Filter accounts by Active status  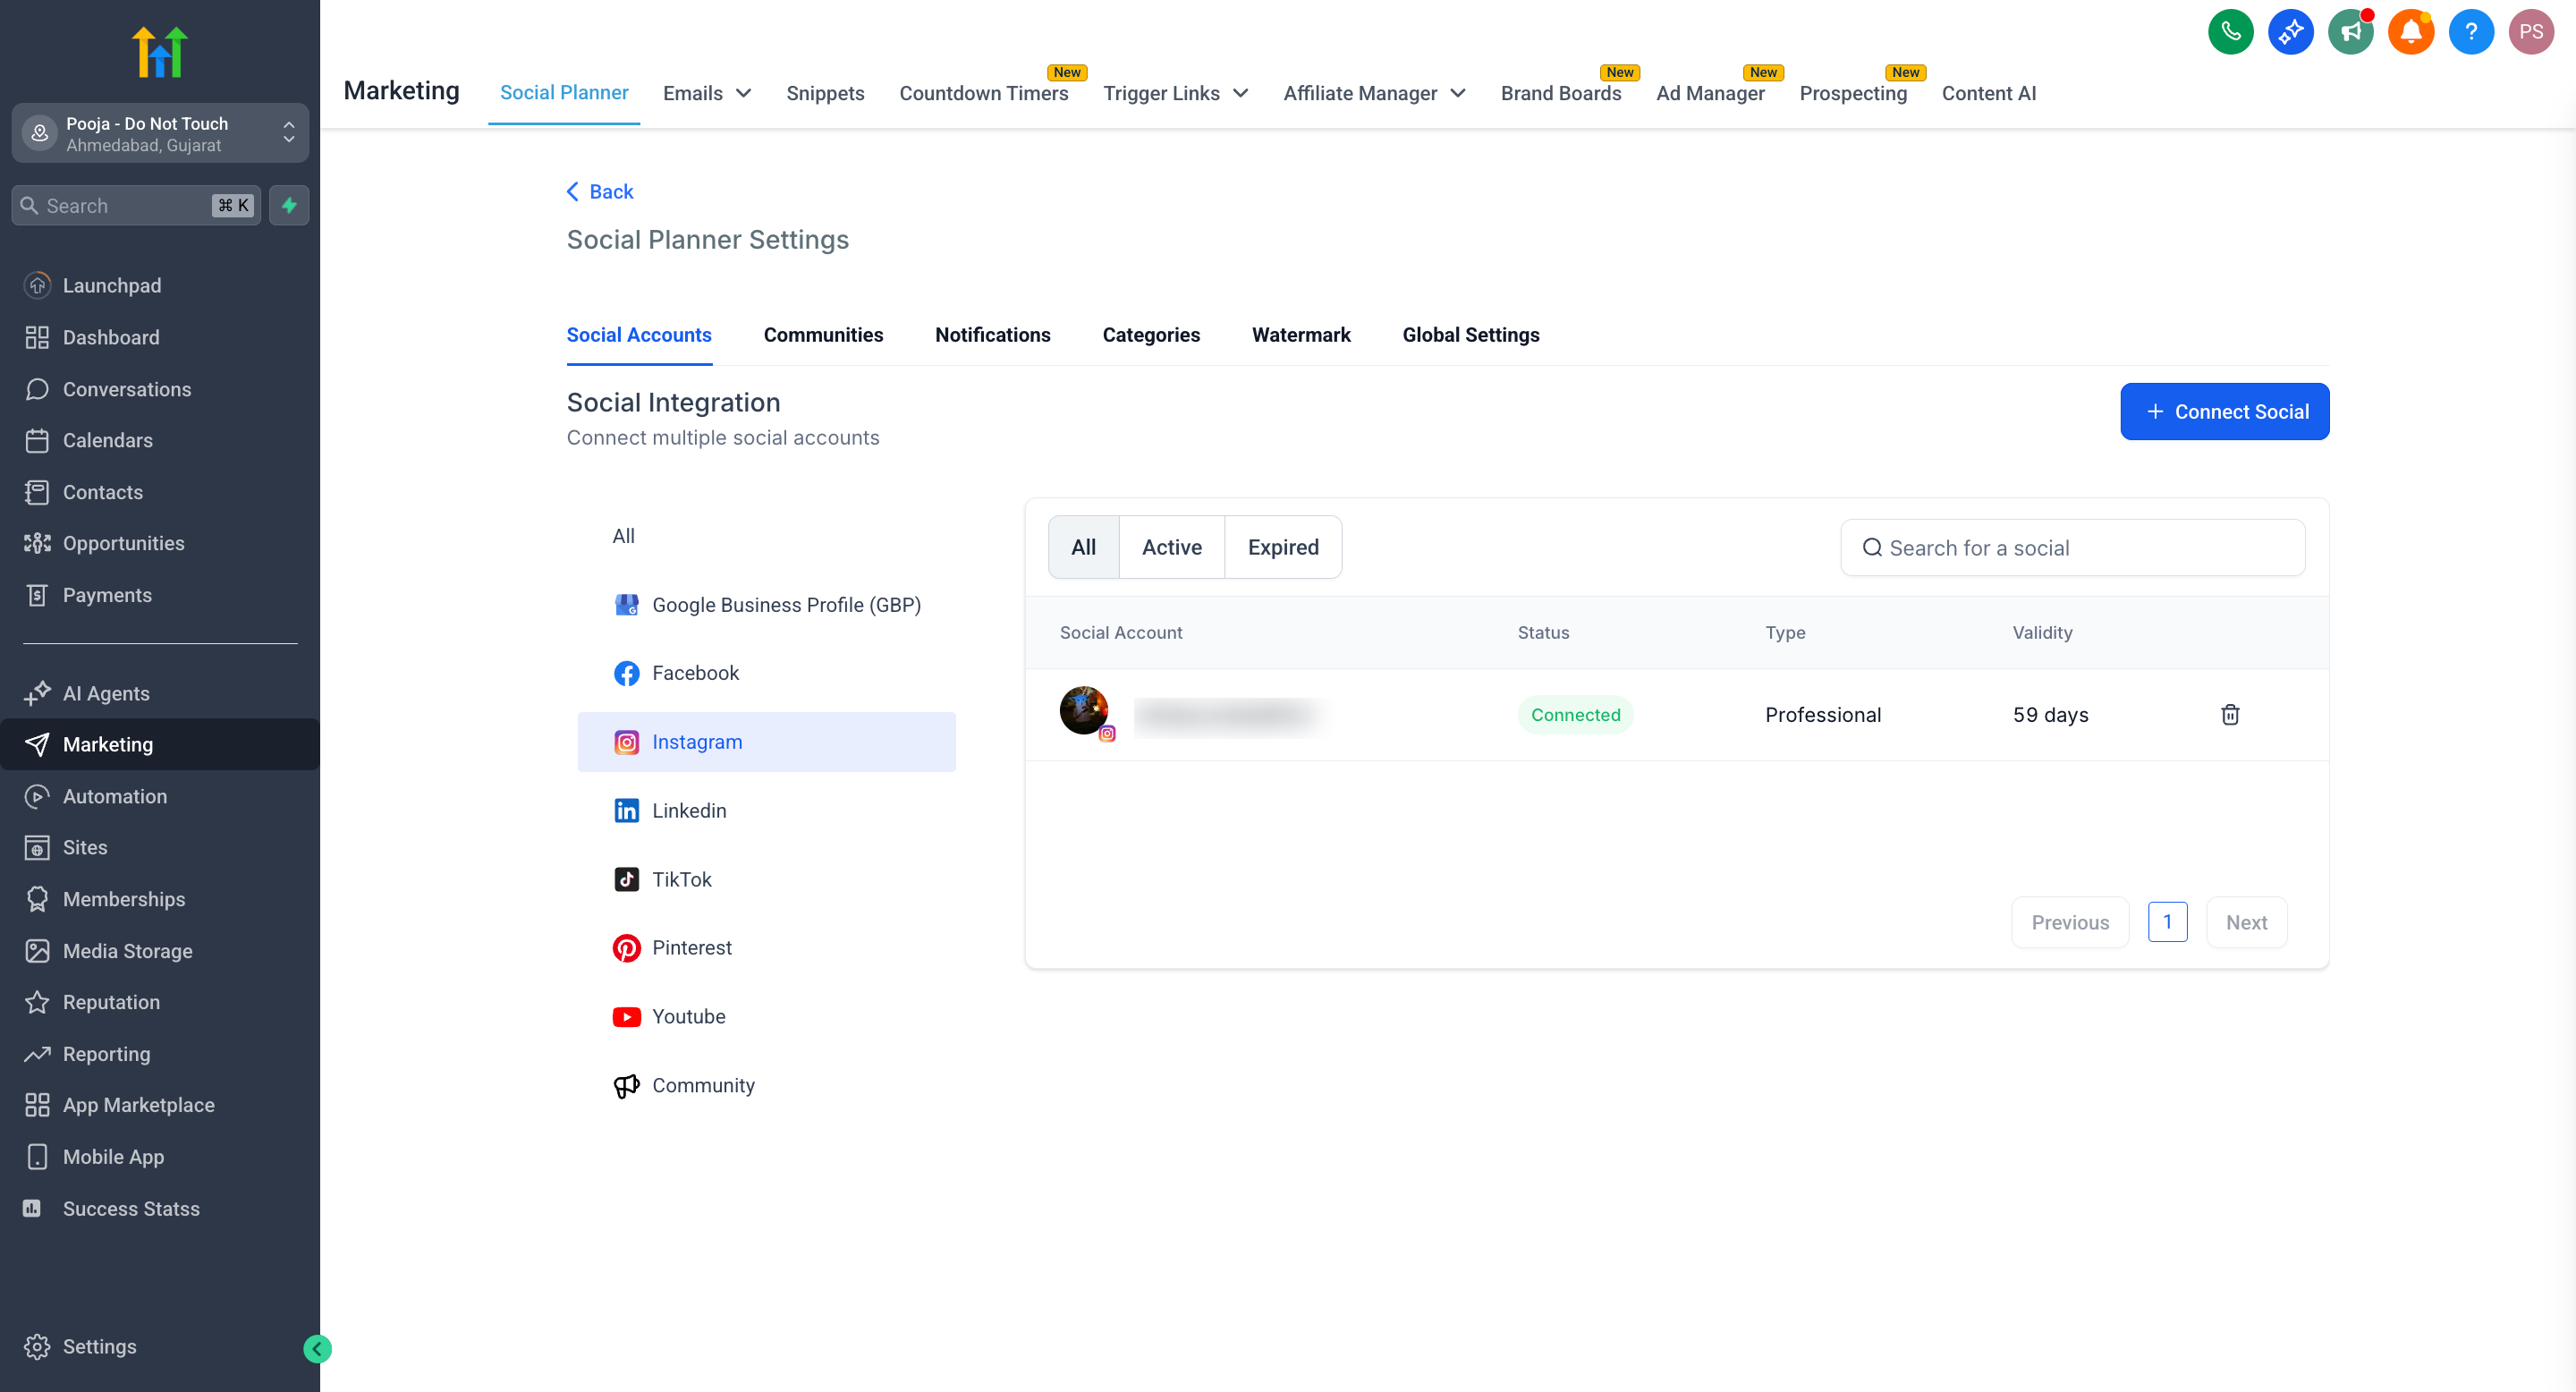pyautogui.click(x=1171, y=547)
